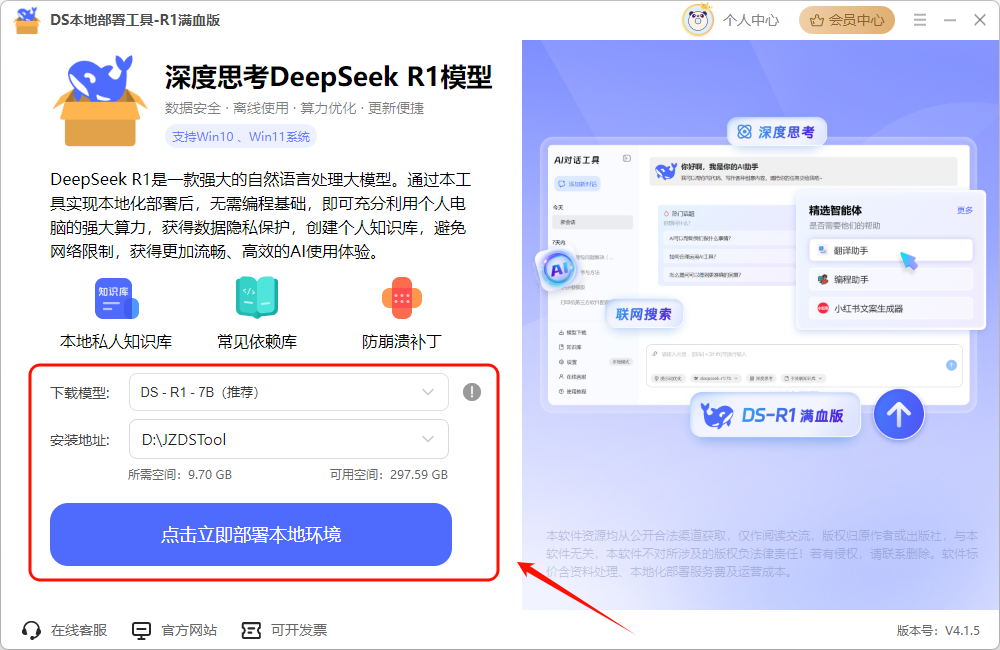
Task: Select 翻译助手 in the agents list
Action: [x=890, y=250]
